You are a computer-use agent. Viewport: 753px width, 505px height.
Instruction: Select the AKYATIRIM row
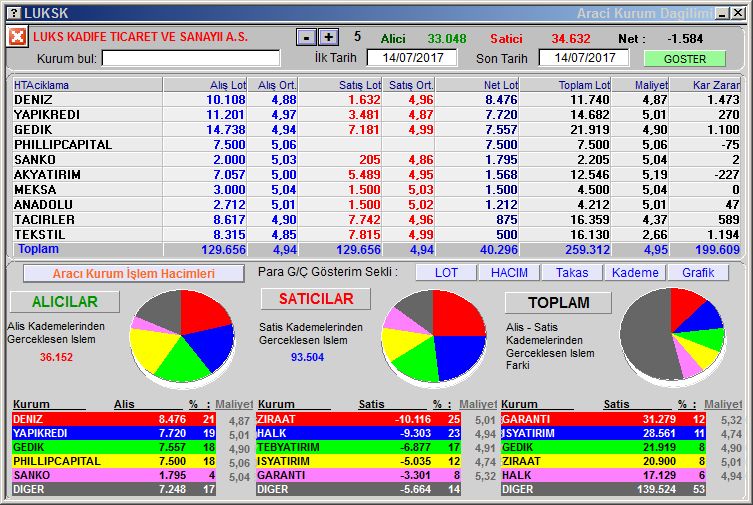coord(376,174)
